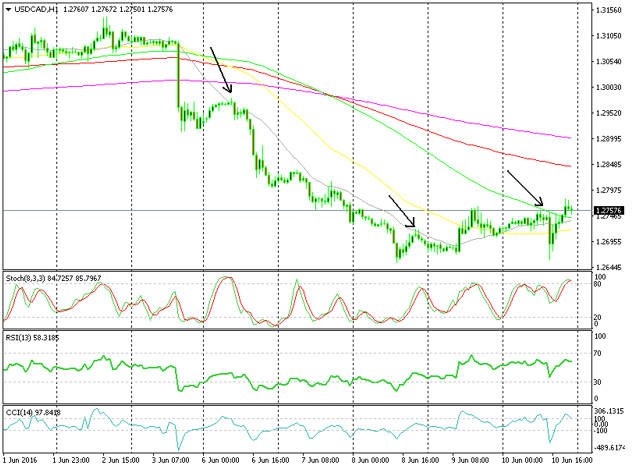Click the 1 Jun 23:00 time label

[71, 460]
